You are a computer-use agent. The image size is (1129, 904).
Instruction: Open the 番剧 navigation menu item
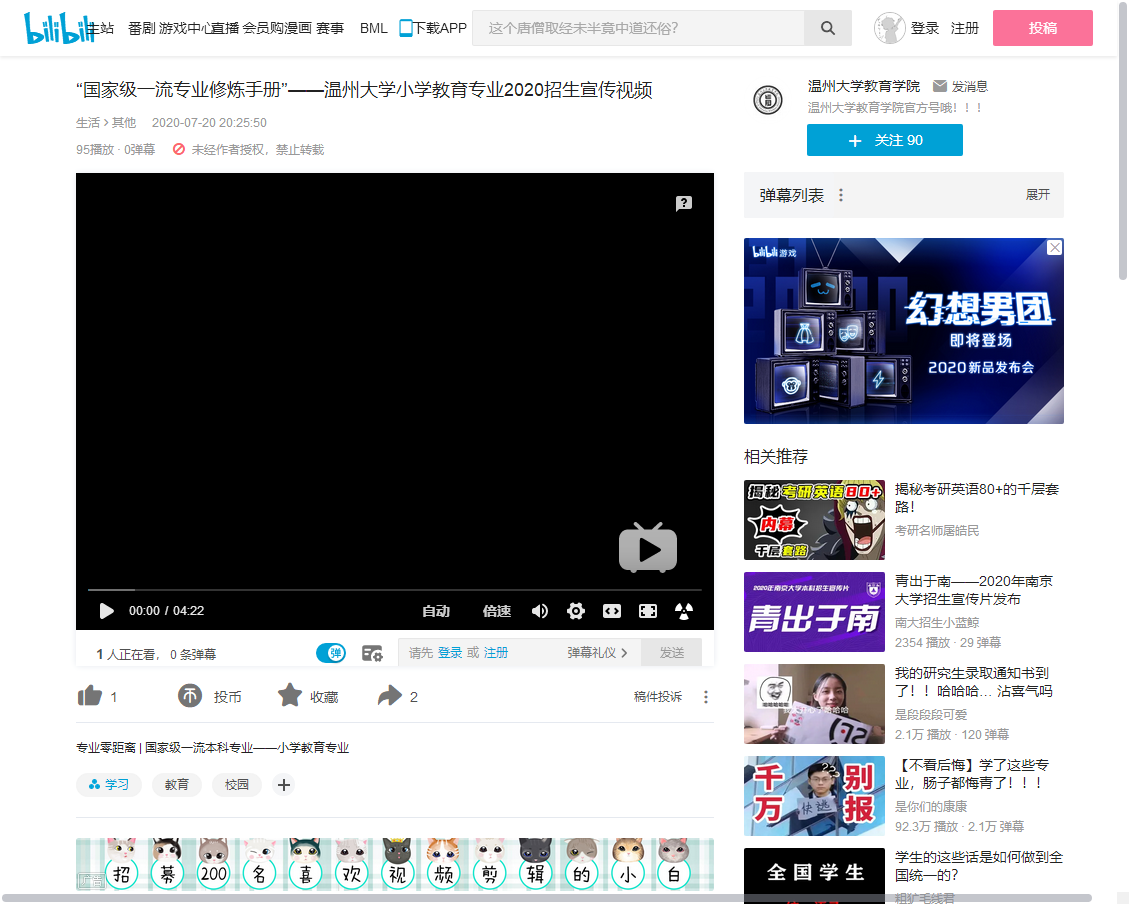(x=142, y=28)
